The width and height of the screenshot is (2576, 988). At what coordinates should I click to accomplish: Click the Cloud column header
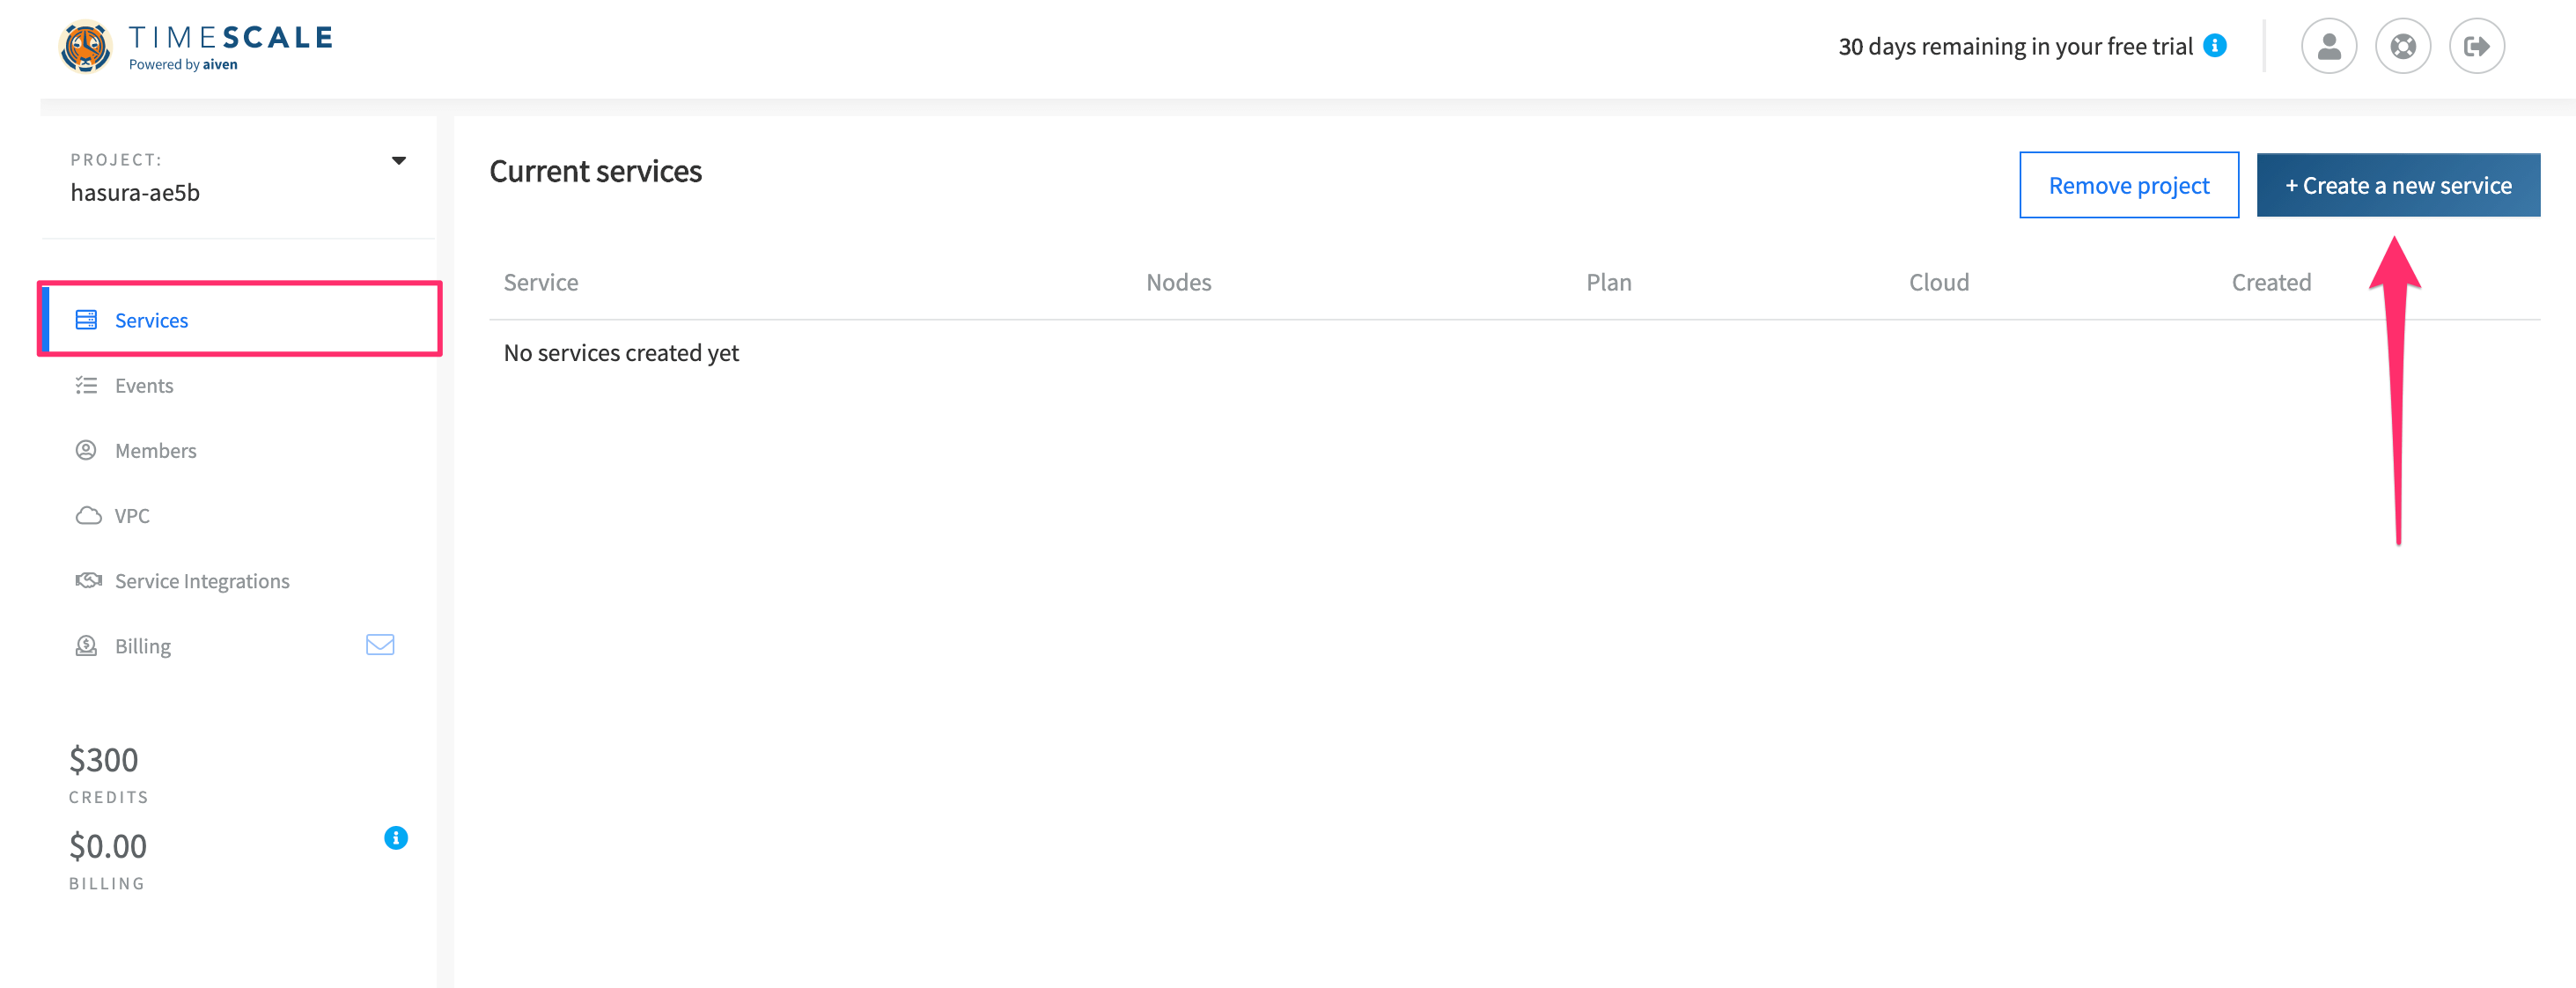(x=1938, y=282)
